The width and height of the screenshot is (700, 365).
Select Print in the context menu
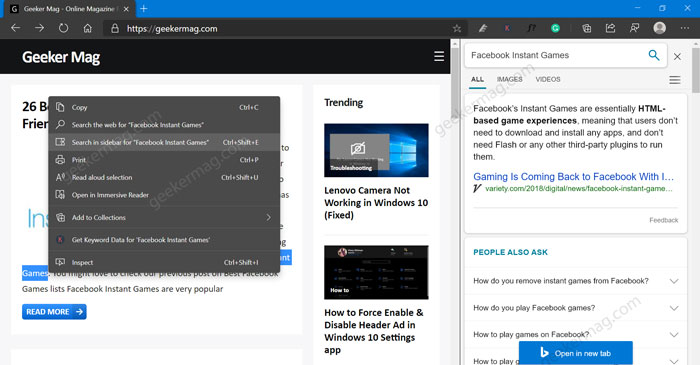coord(164,160)
